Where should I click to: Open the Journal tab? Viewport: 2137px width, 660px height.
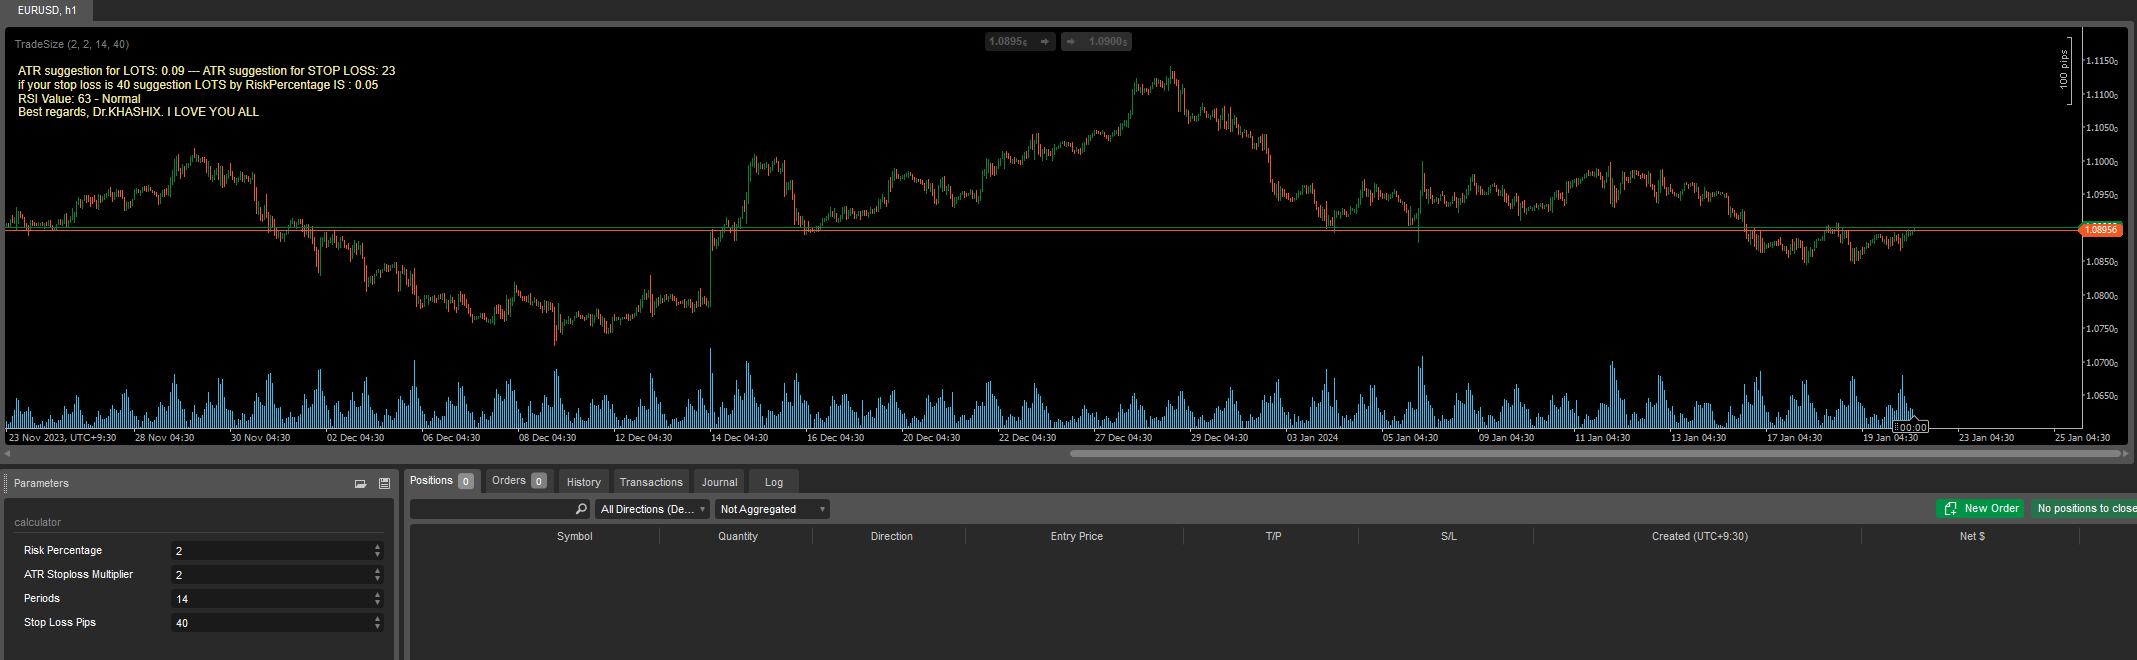pos(719,482)
